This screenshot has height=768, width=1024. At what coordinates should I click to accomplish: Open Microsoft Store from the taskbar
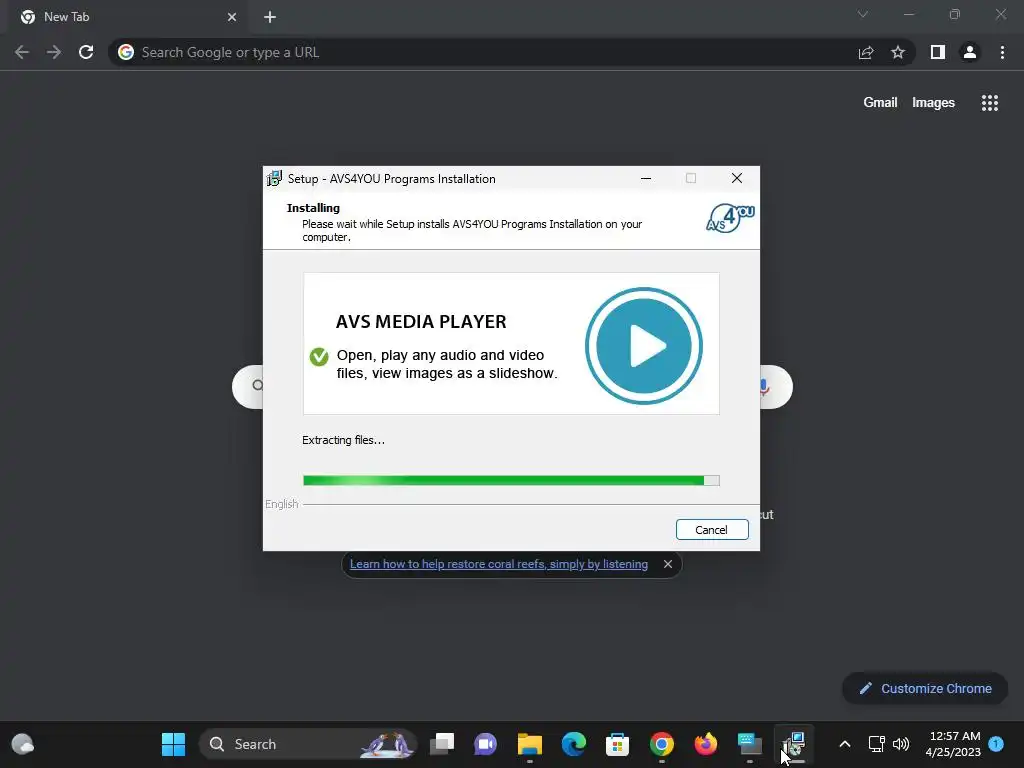[x=617, y=744]
